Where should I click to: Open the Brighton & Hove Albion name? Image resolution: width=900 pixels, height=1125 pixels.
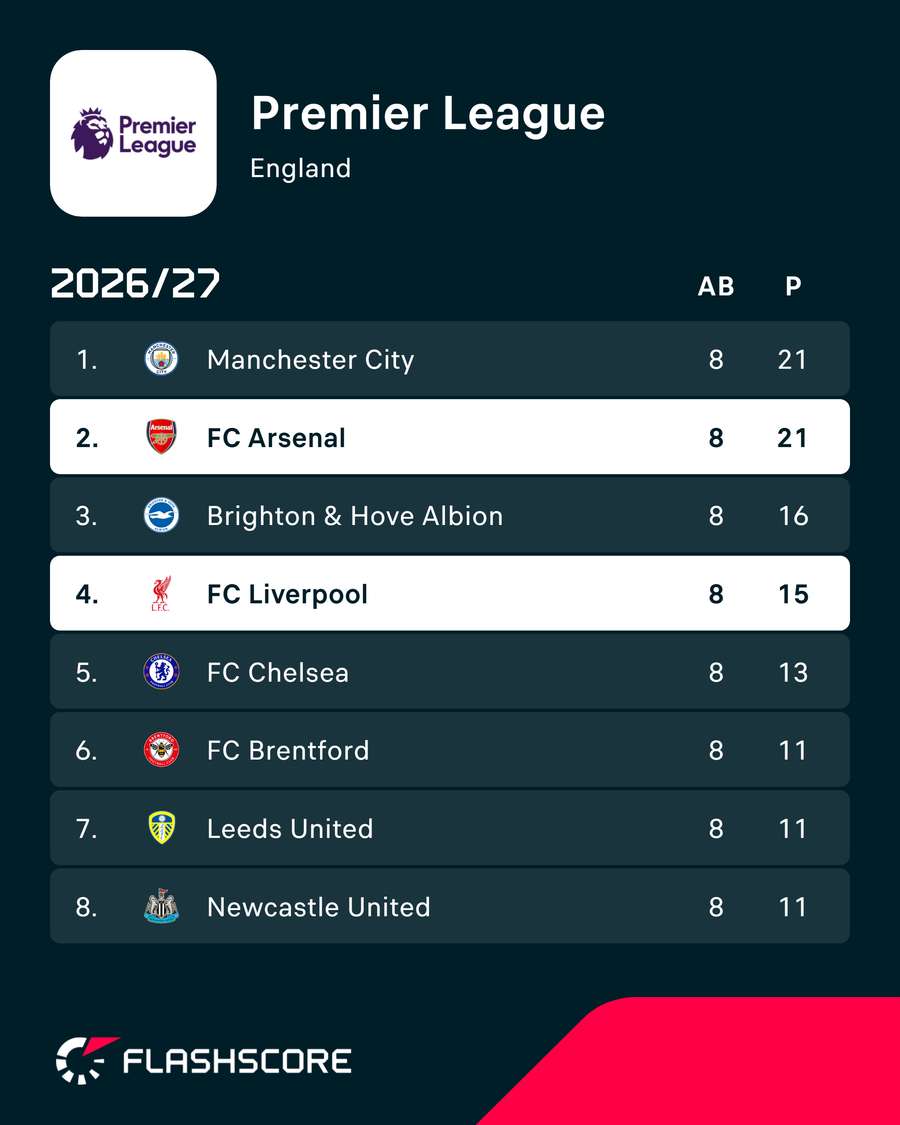(x=355, y=516)
